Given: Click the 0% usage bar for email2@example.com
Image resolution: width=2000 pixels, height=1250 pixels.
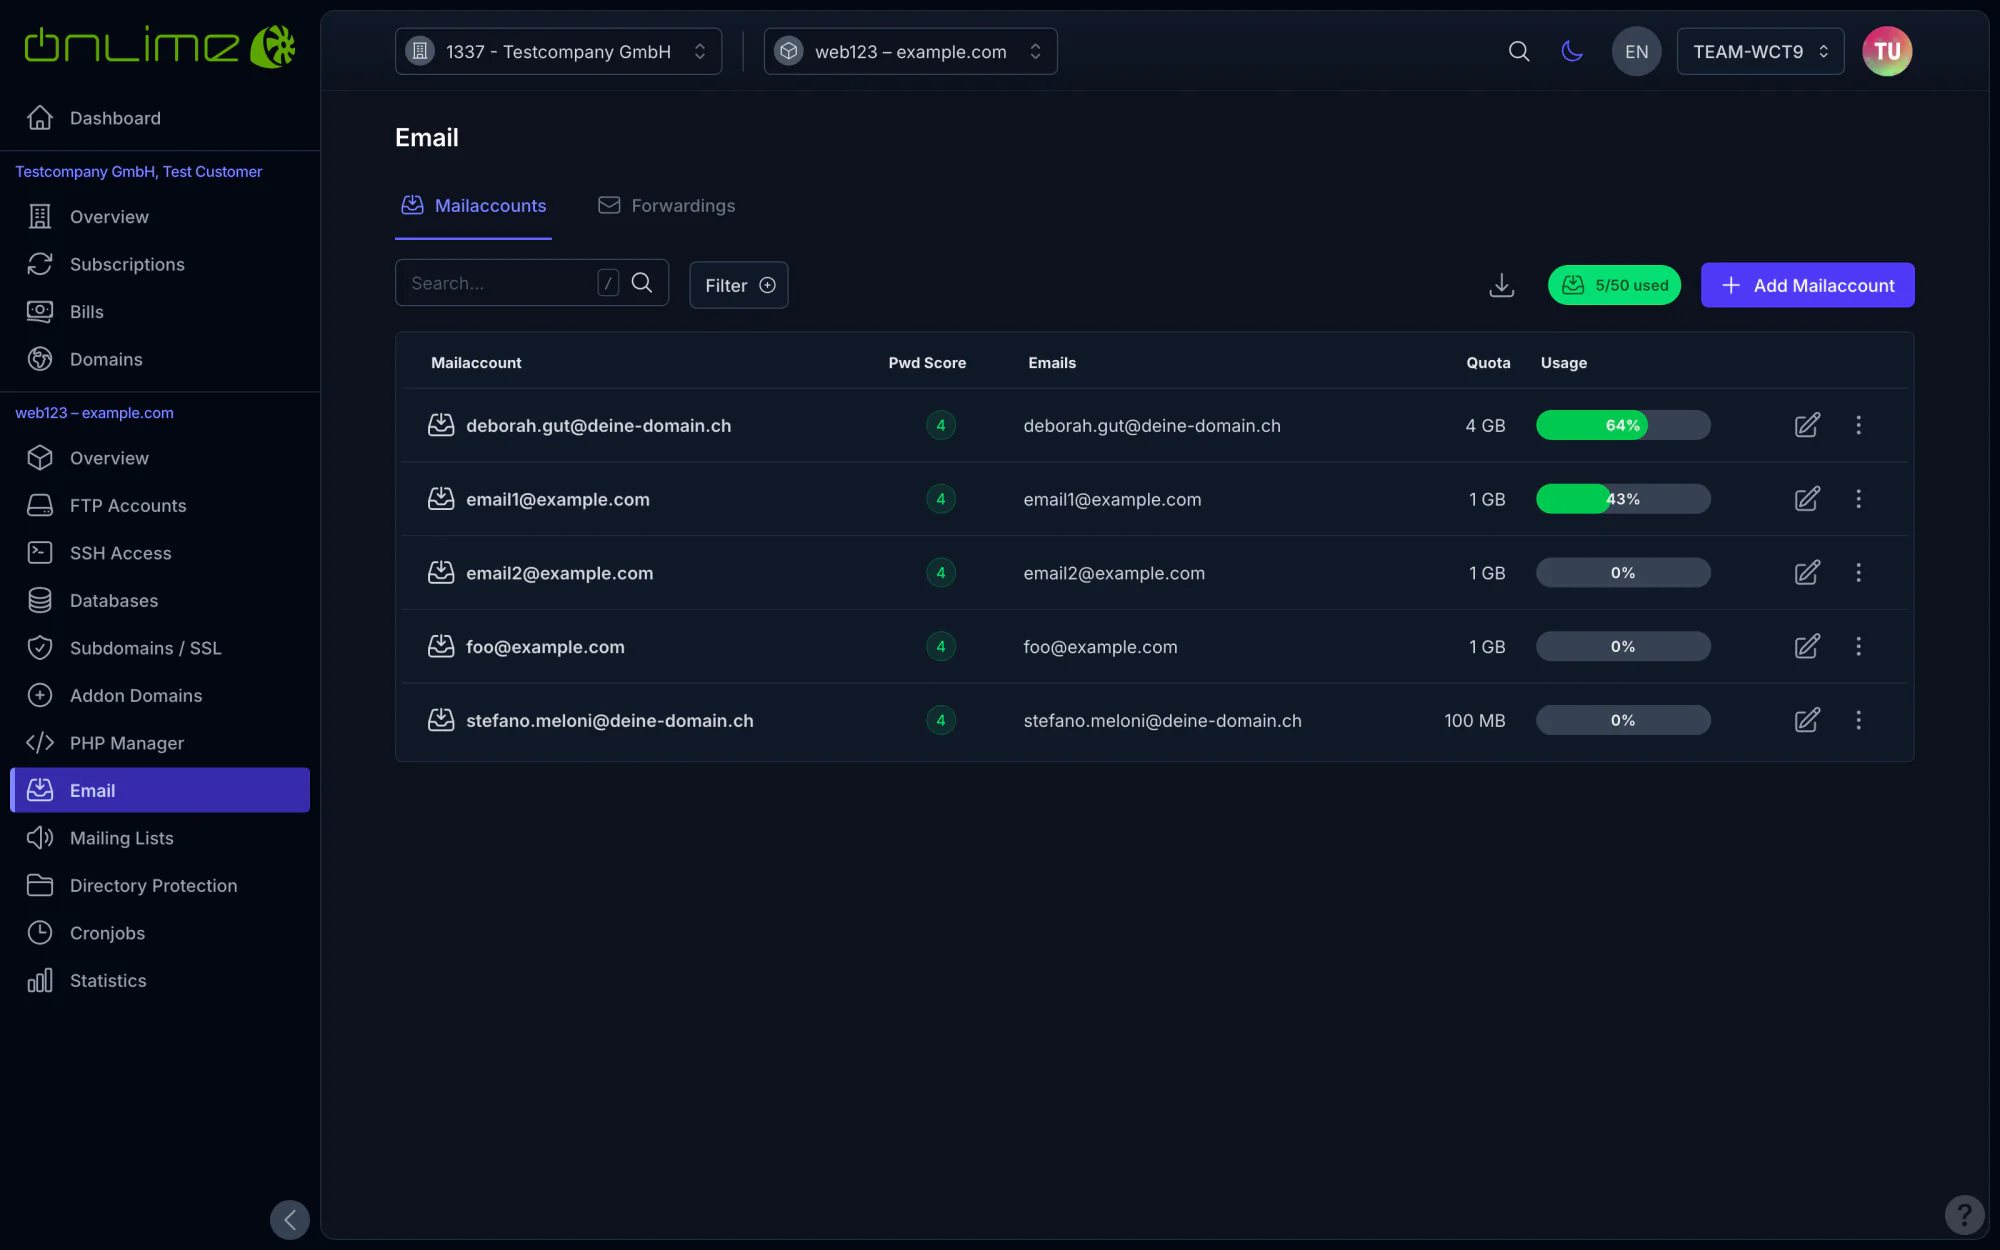Looking at the screenshot, I should click(1623, 573).
